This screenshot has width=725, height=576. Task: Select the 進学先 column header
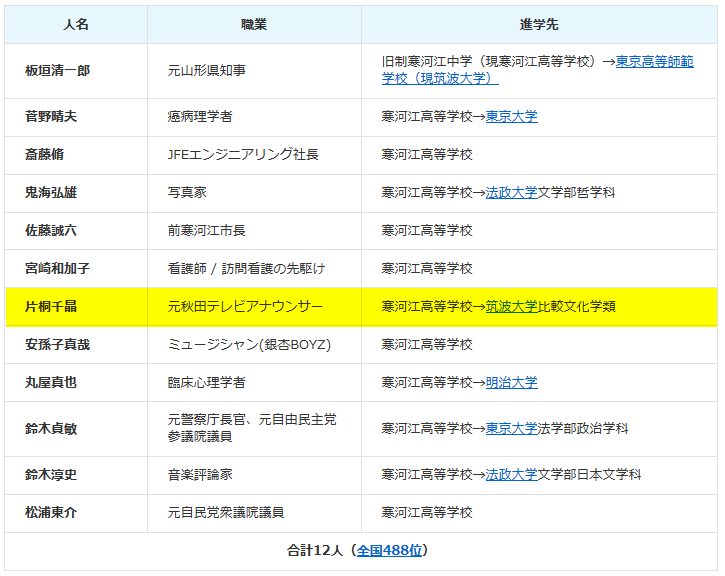539,25
